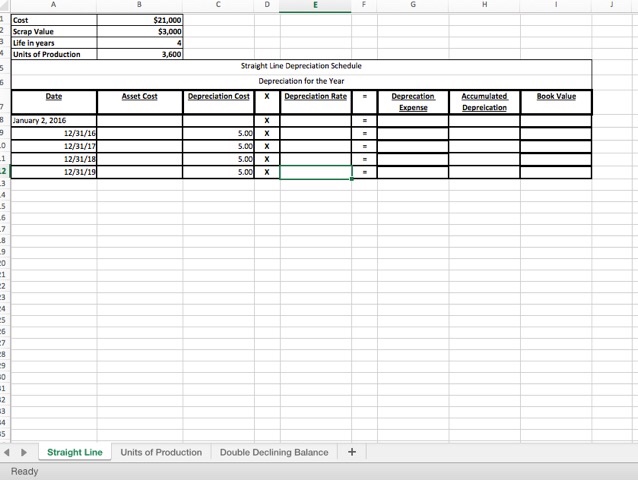Click the Asset Cost cell in January 2, 2016 row

tap(140, 120)
